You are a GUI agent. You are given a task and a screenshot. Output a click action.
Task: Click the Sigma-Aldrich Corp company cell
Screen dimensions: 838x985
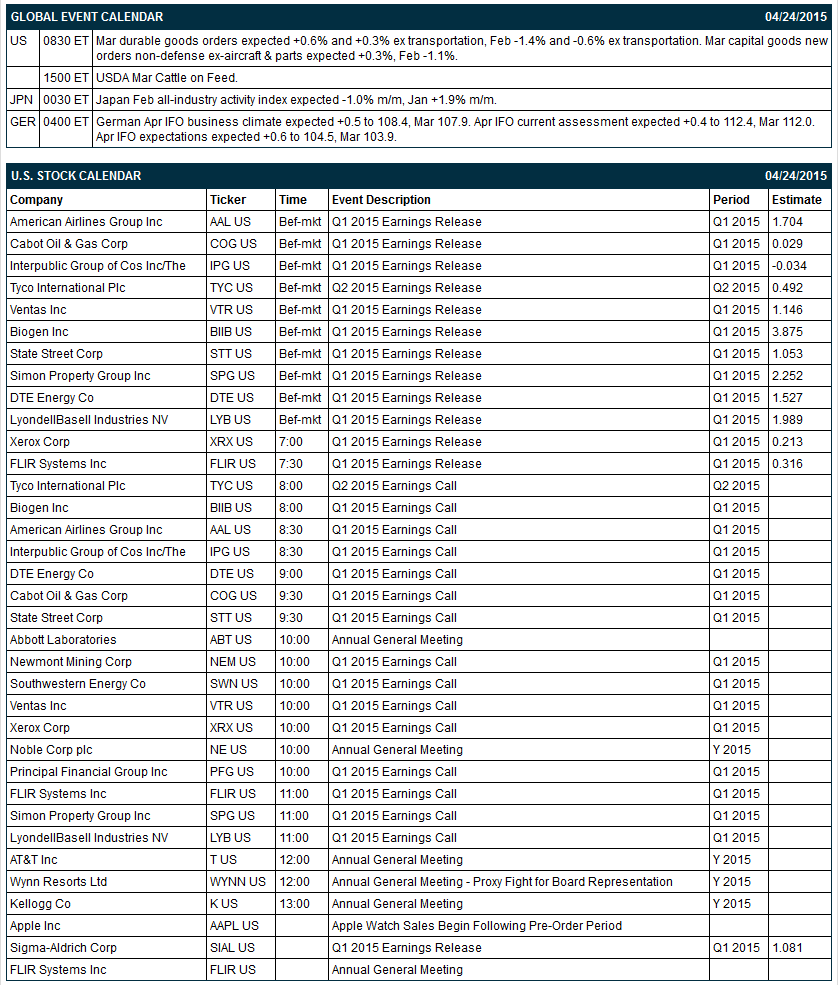click(x=106, y=947)
